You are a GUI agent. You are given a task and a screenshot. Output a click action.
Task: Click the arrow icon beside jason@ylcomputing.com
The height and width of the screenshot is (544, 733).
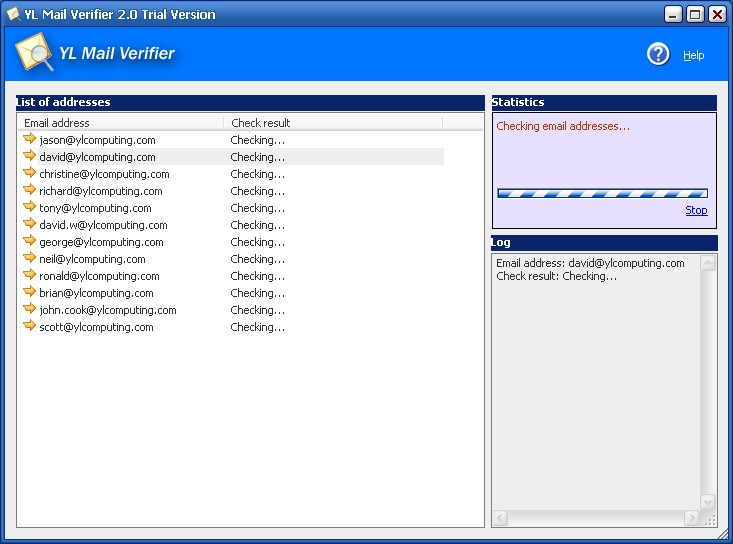pyautogui.click(x=29, y=139)
